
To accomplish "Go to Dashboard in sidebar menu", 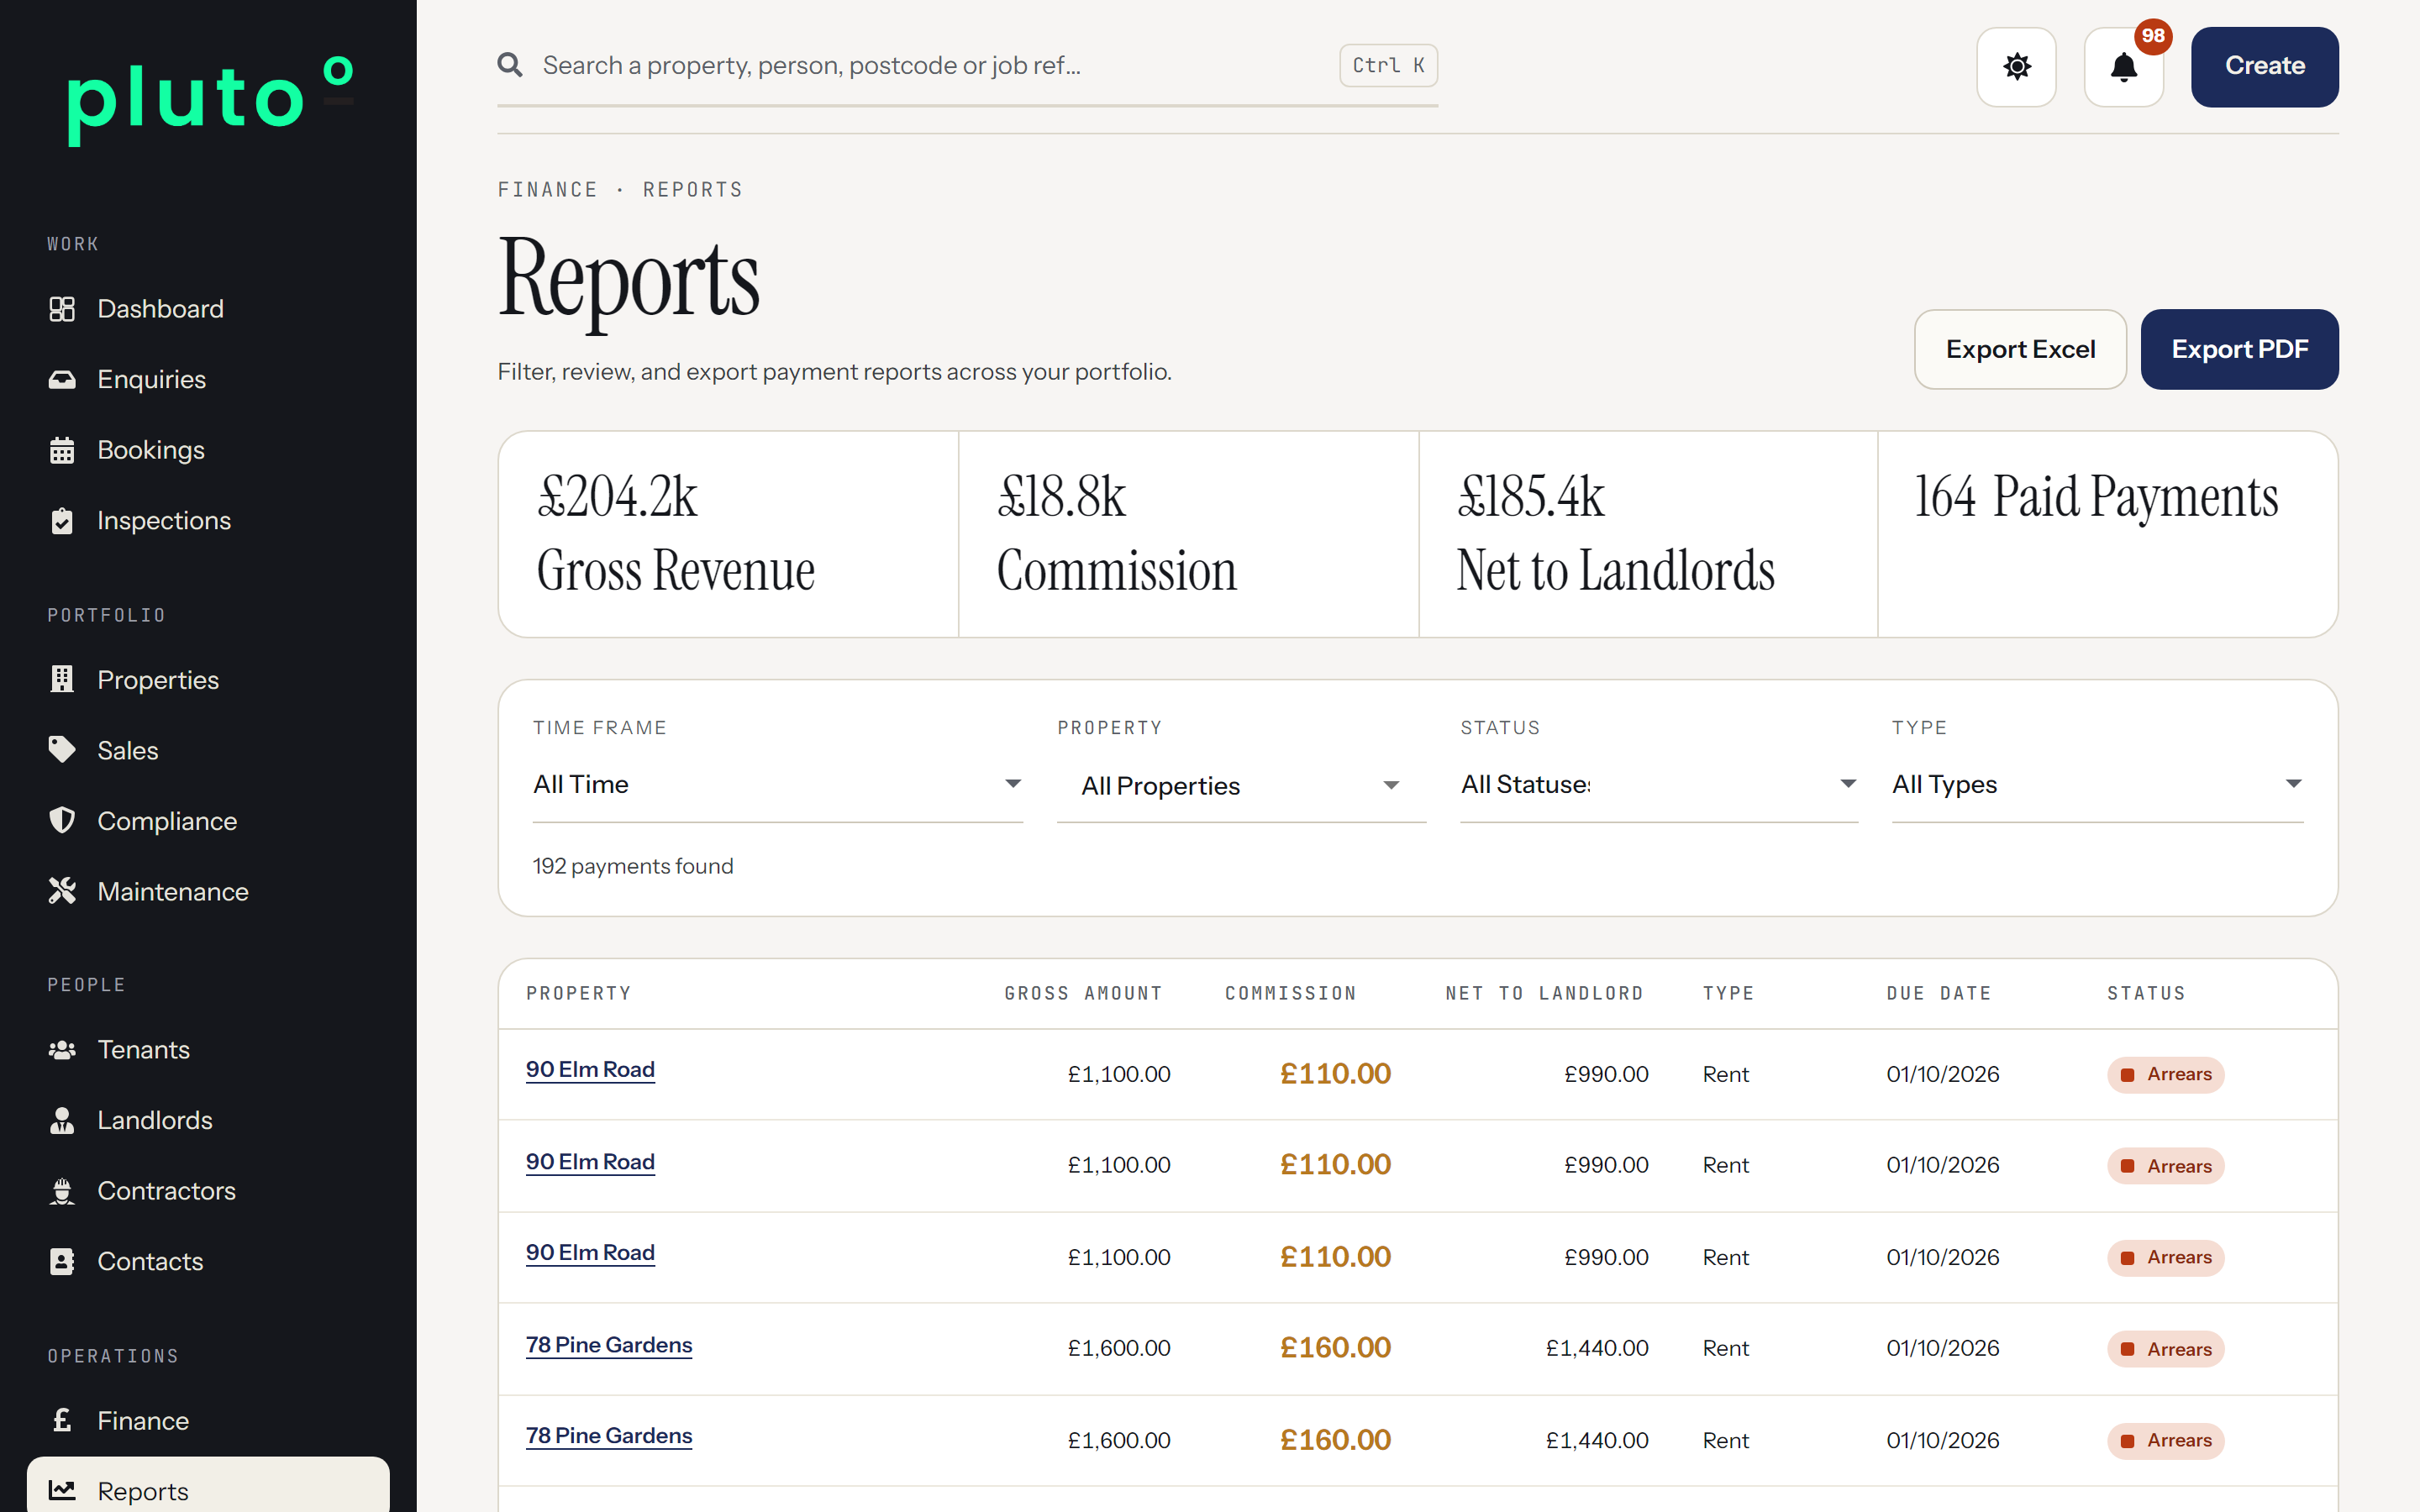I will pyautogui.click(x=208, y=309).
